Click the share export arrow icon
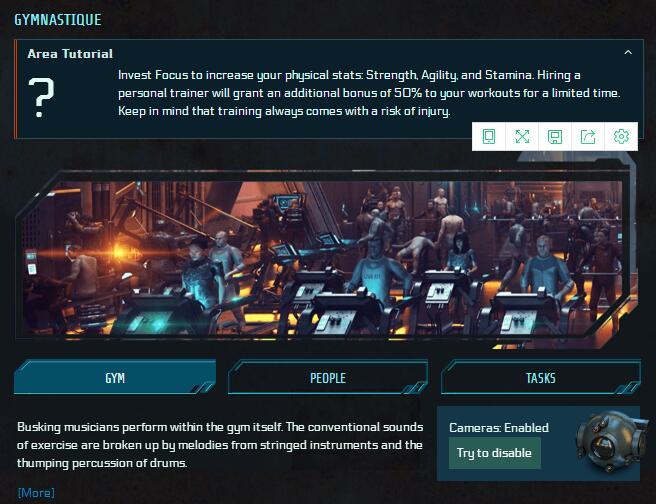Viewport: 656px width, 504px height. click(x=588, y=136)
